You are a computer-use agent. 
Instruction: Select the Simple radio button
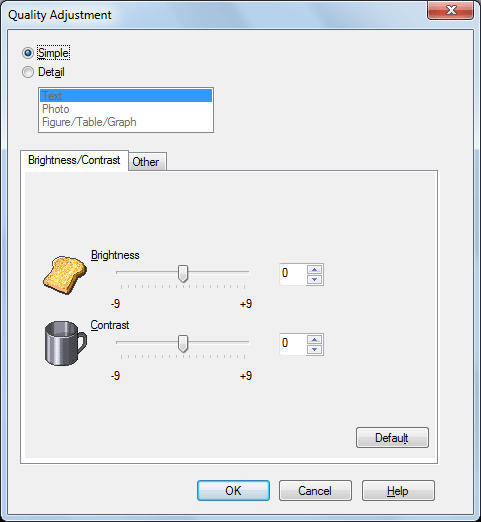coord(28,53)
